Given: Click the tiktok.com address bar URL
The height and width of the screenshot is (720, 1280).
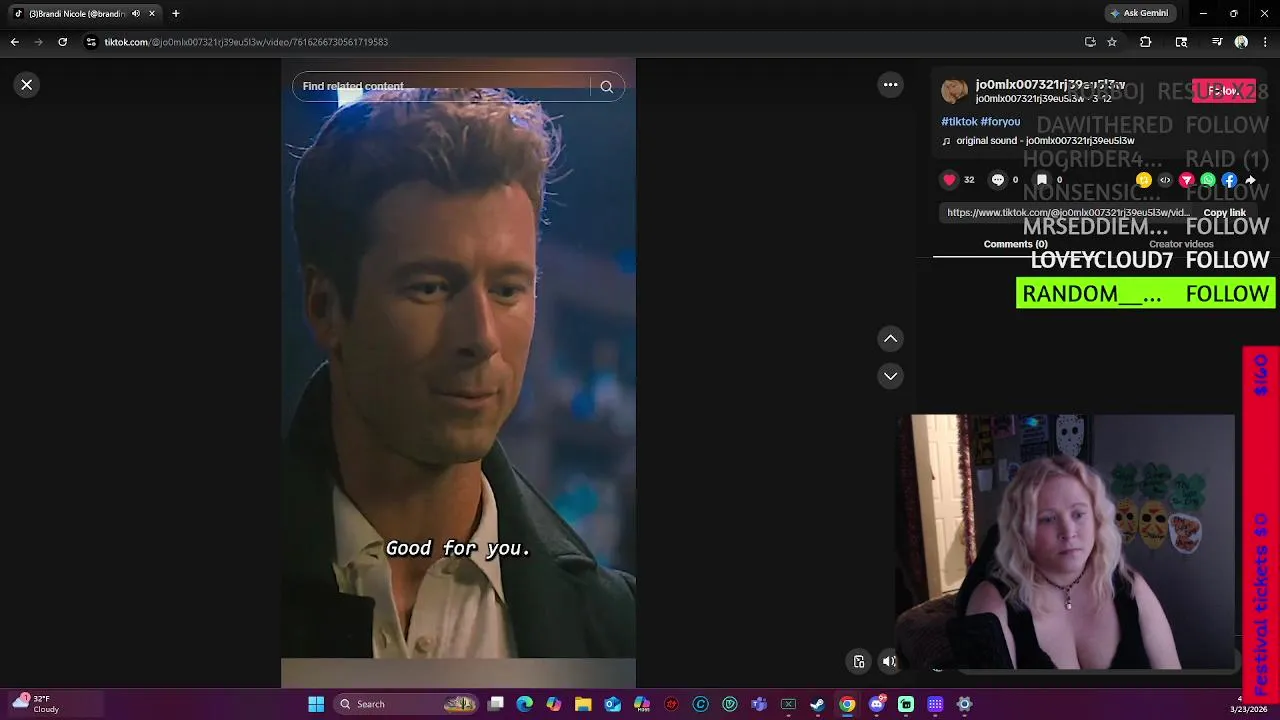Looking at the screenshot, I should (x=246, y=42).
